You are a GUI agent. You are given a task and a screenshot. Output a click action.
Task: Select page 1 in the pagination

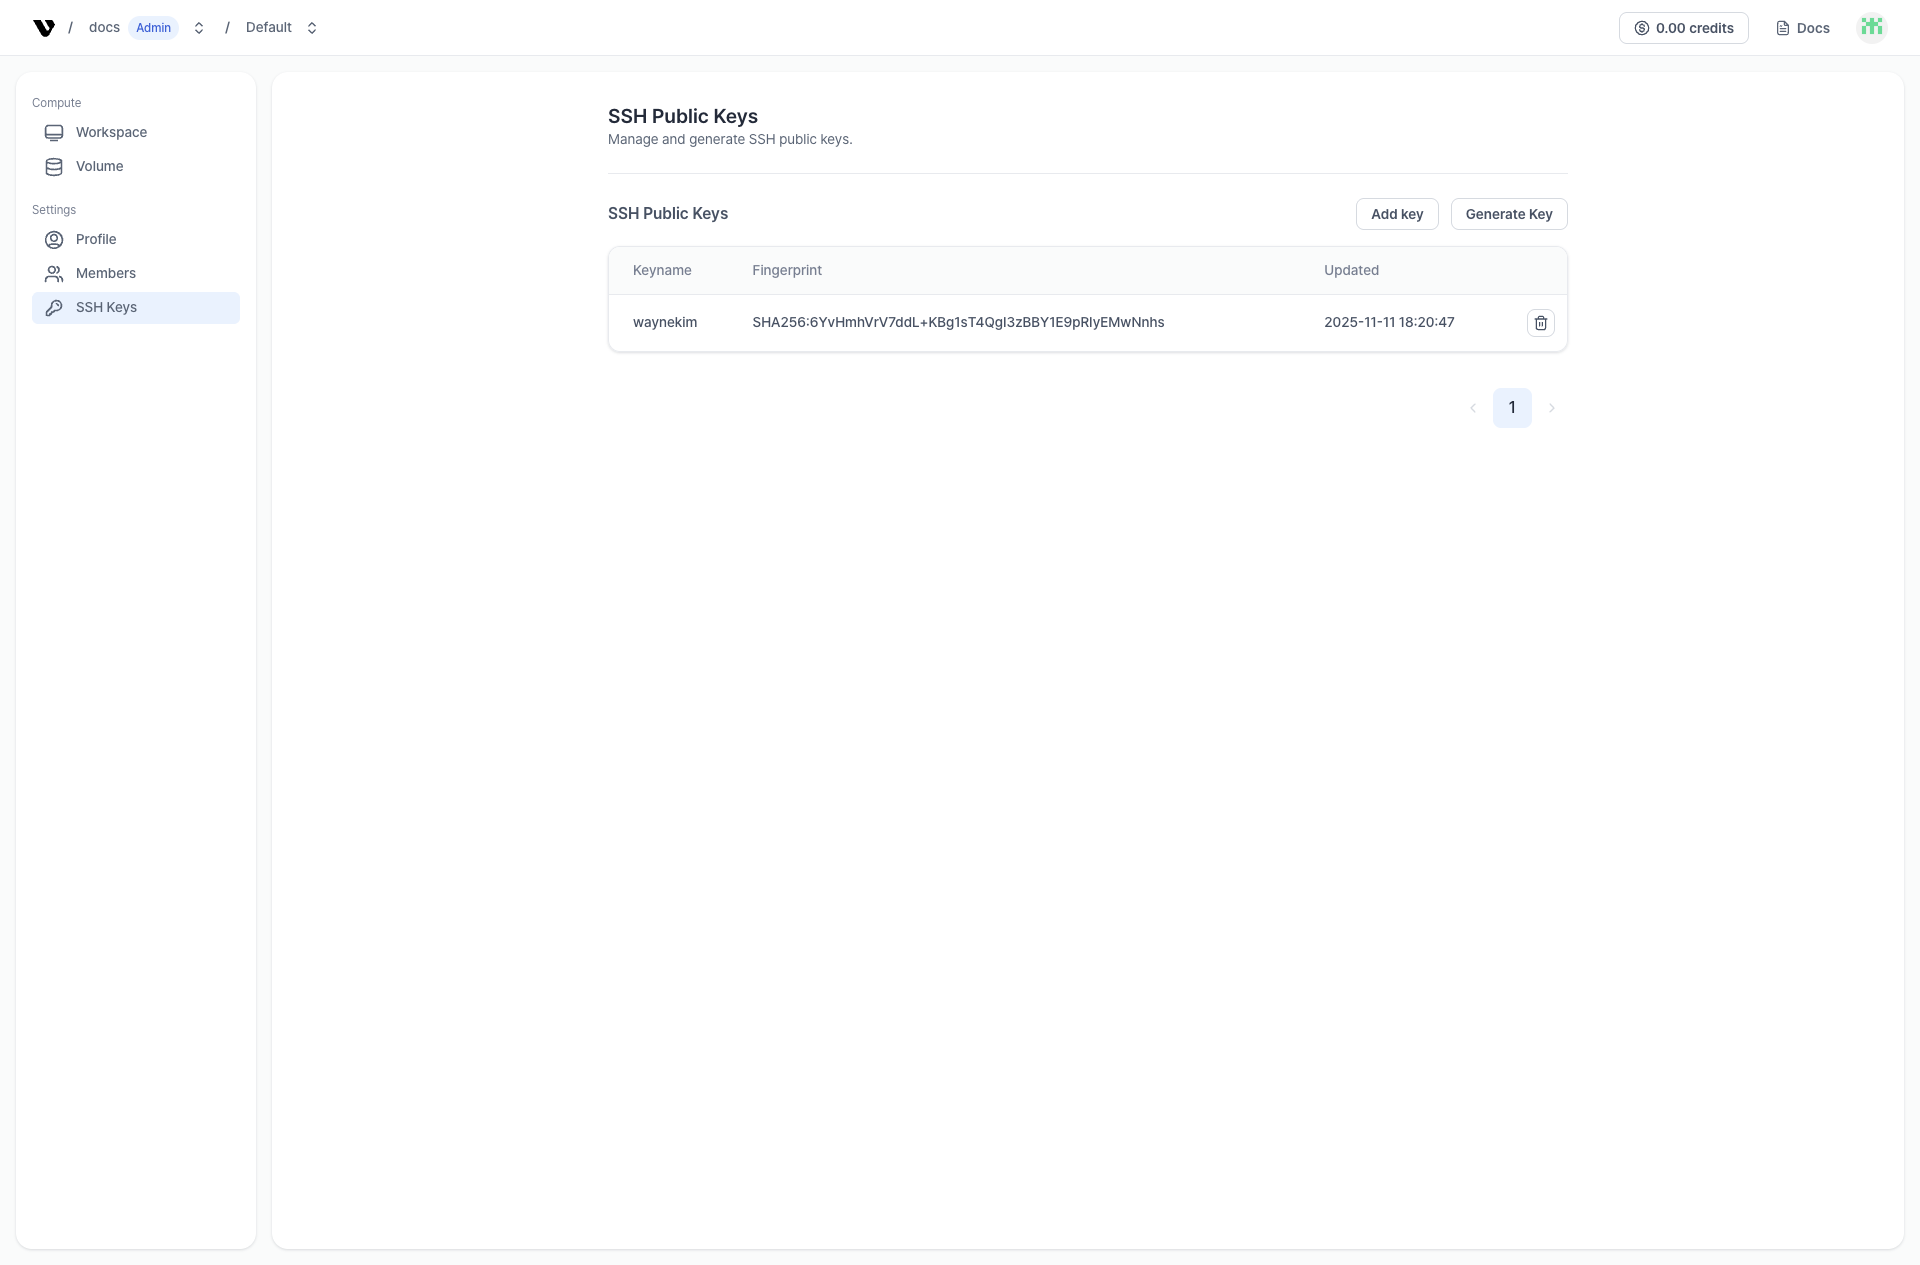pos(1512,408)
